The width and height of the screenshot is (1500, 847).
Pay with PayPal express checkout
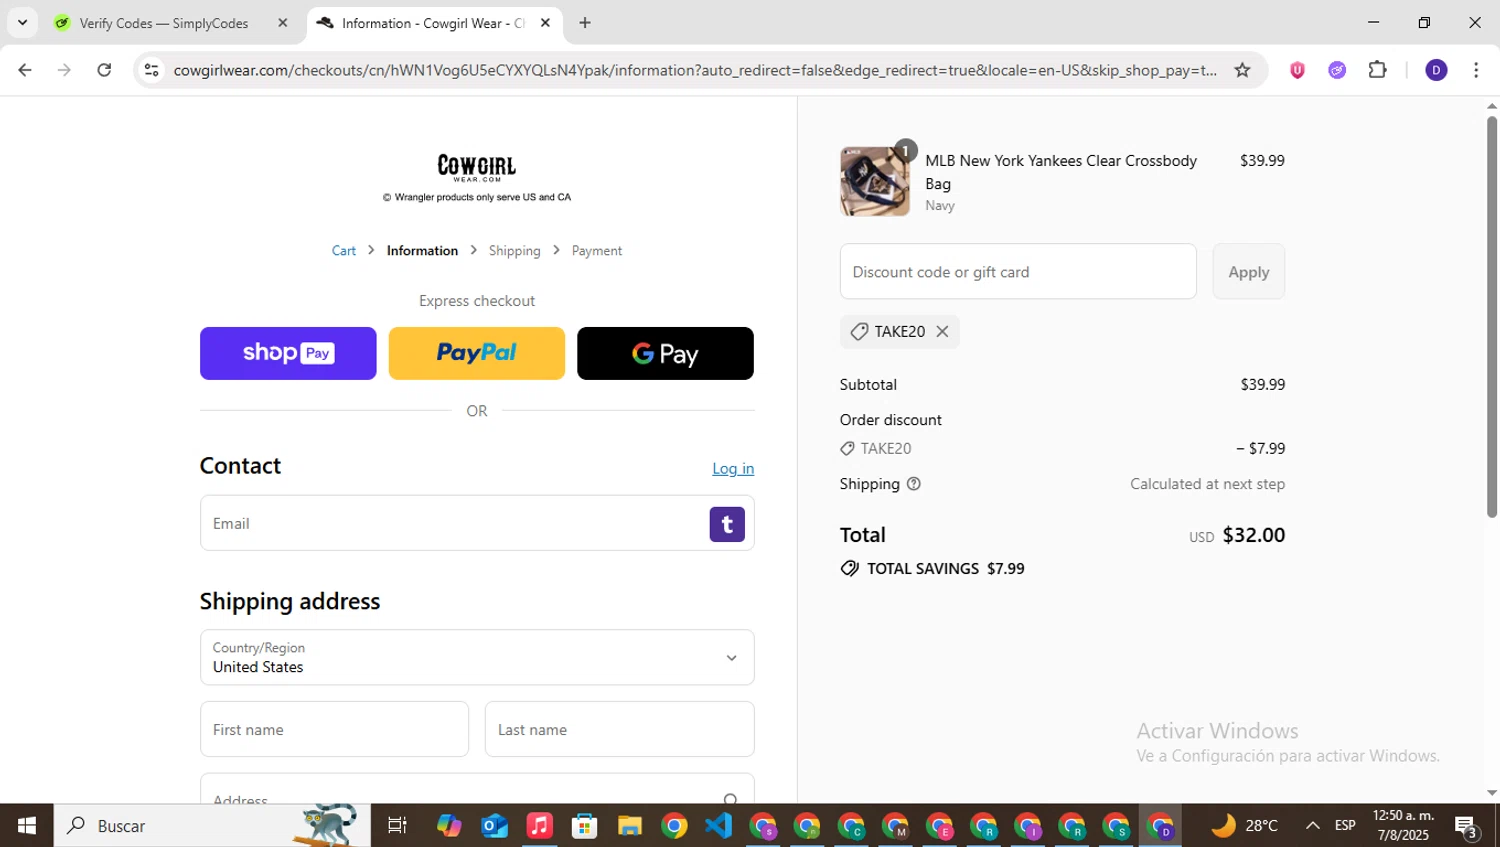[x=476, y=353]
